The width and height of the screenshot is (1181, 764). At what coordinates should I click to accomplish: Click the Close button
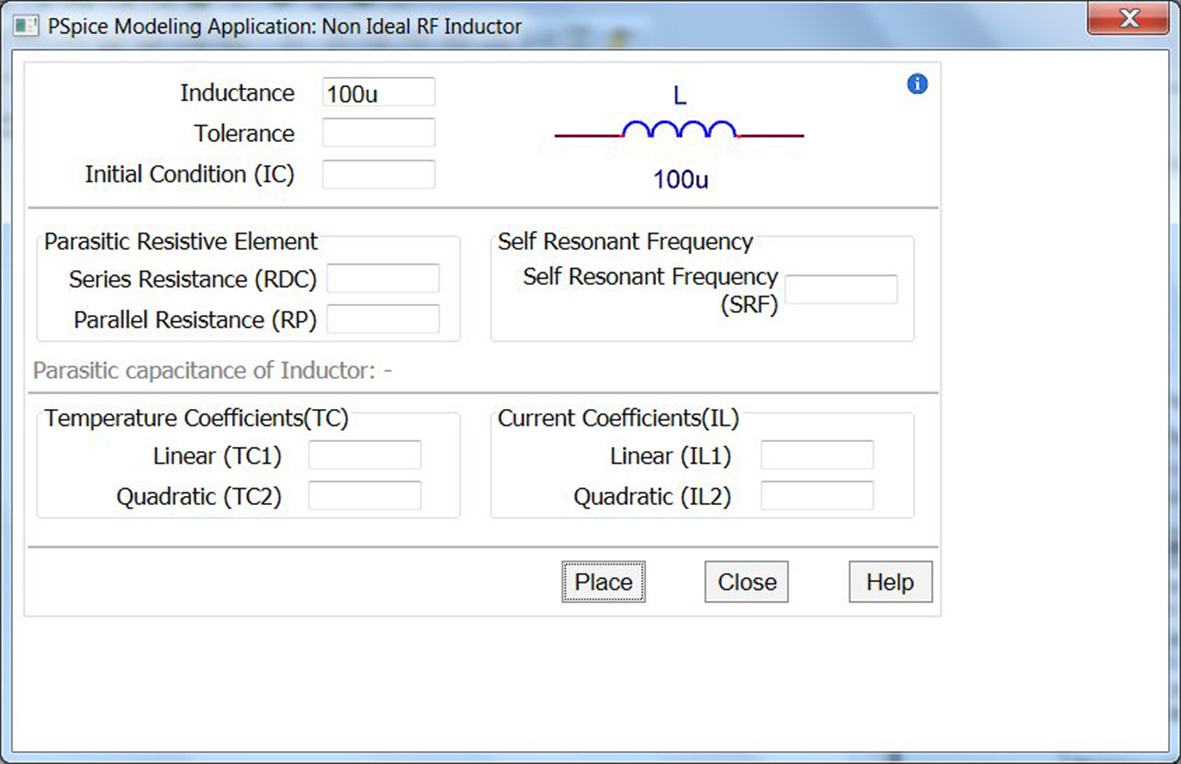click(x=746, y=582)
